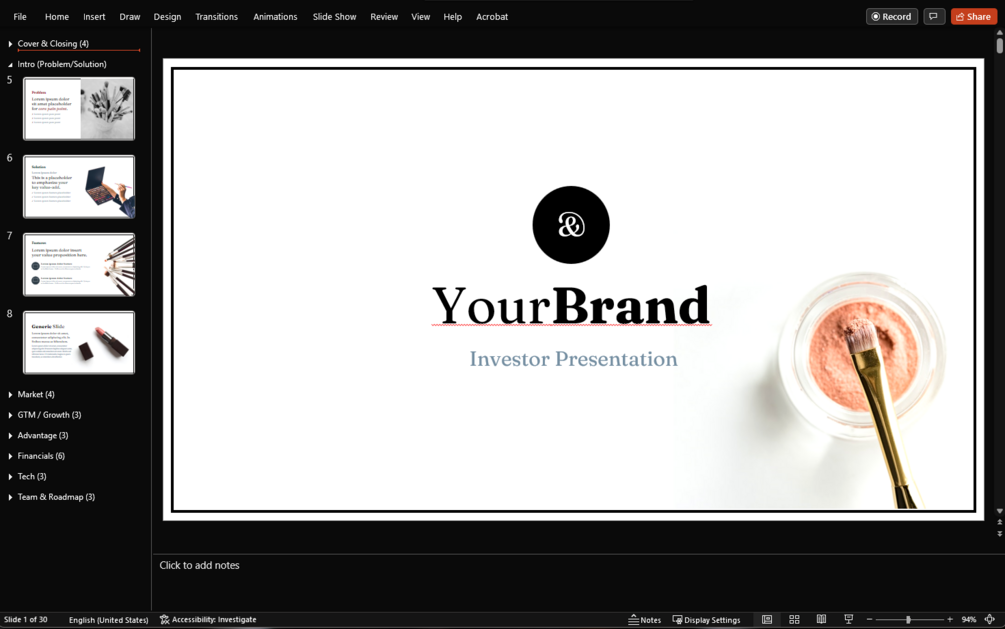Switch to Normal view in status bar

point(767,619)
